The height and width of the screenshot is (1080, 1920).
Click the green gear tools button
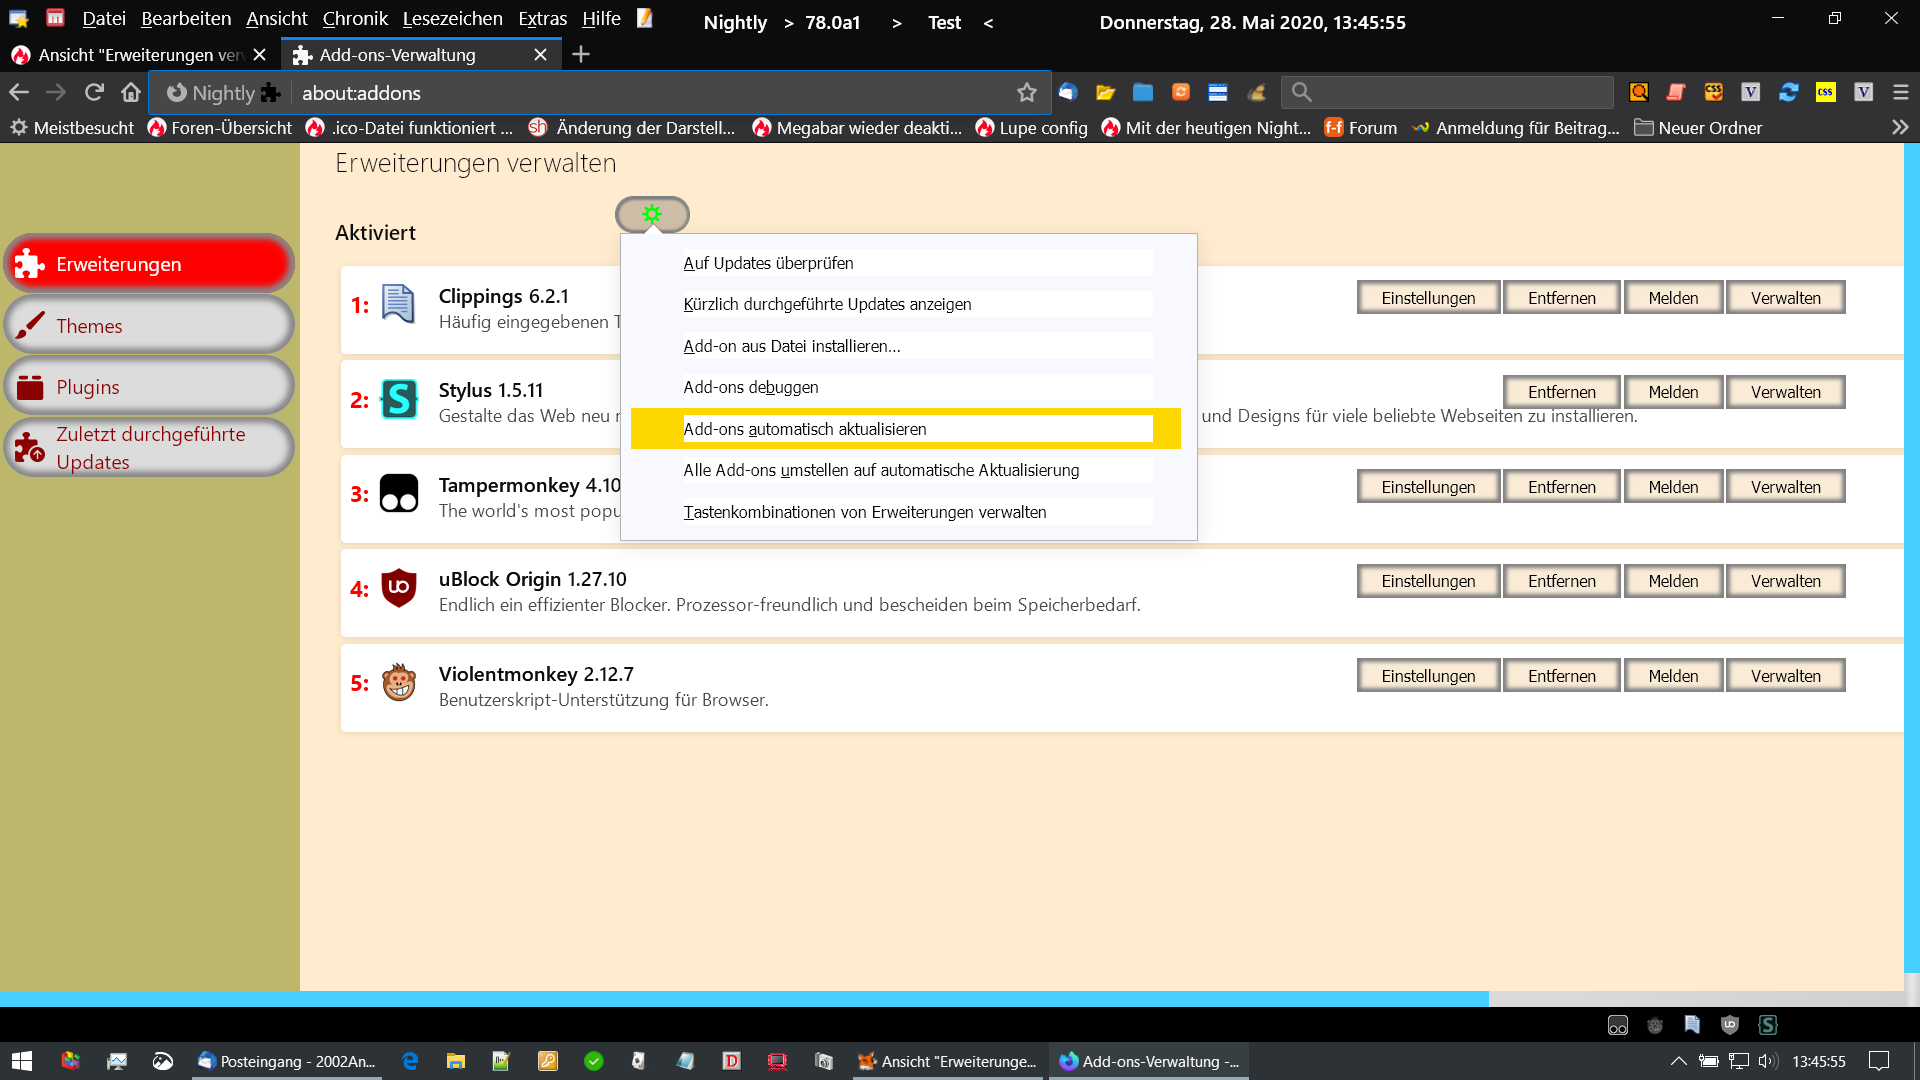pyautogui.click(x=652, y=214)
